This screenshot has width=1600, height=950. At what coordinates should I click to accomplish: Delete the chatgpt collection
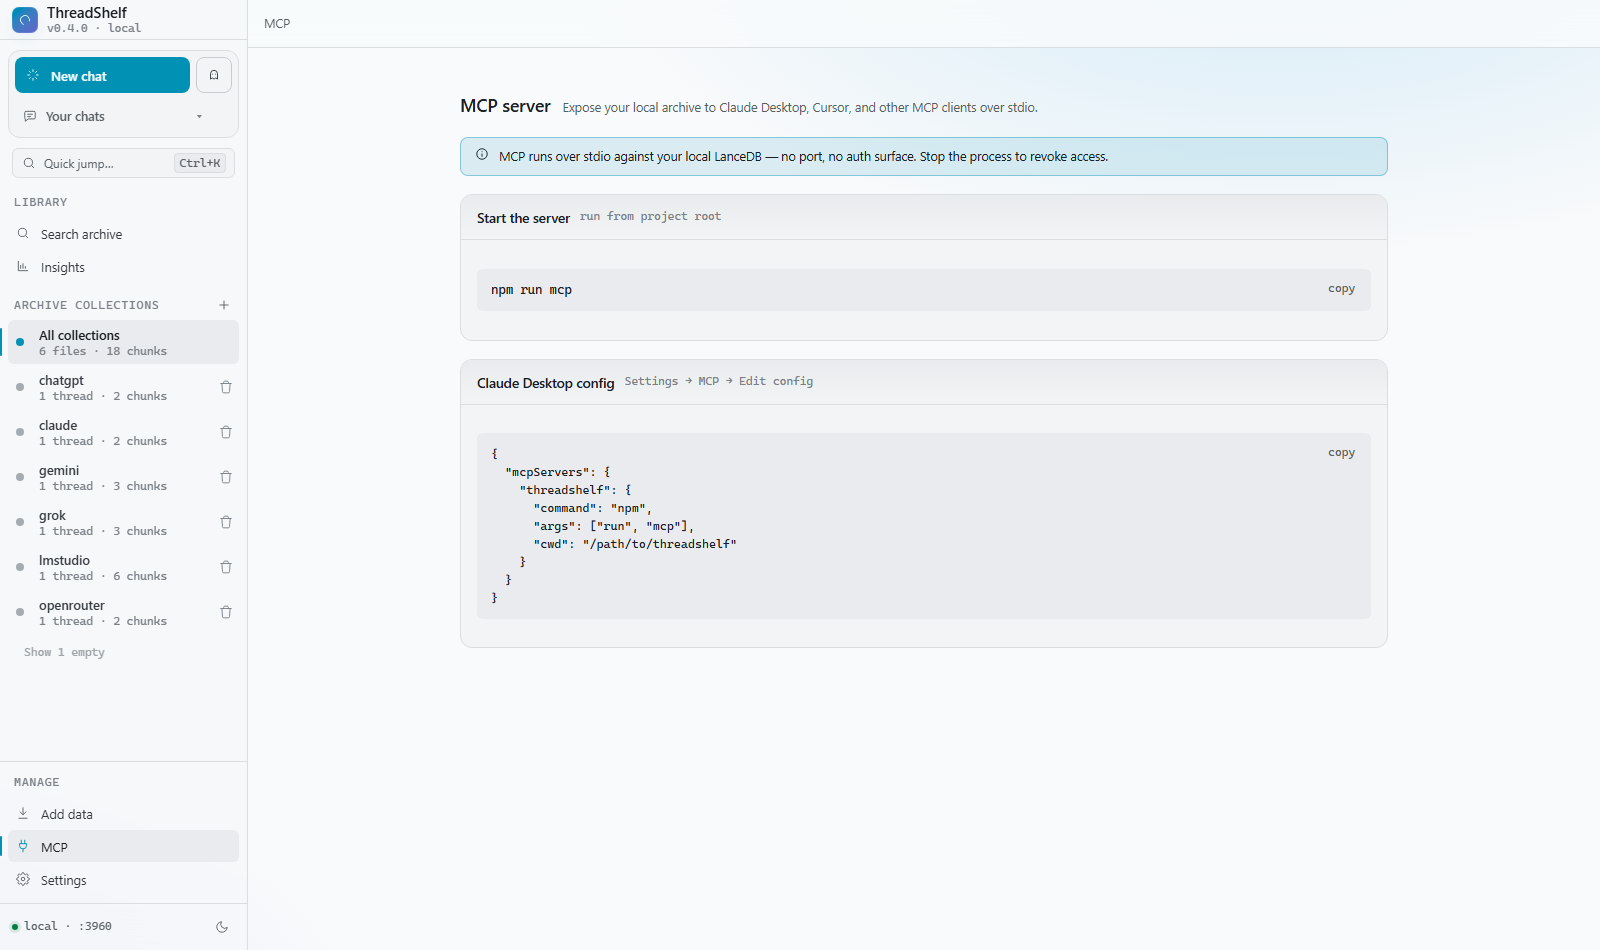(226, 387)
